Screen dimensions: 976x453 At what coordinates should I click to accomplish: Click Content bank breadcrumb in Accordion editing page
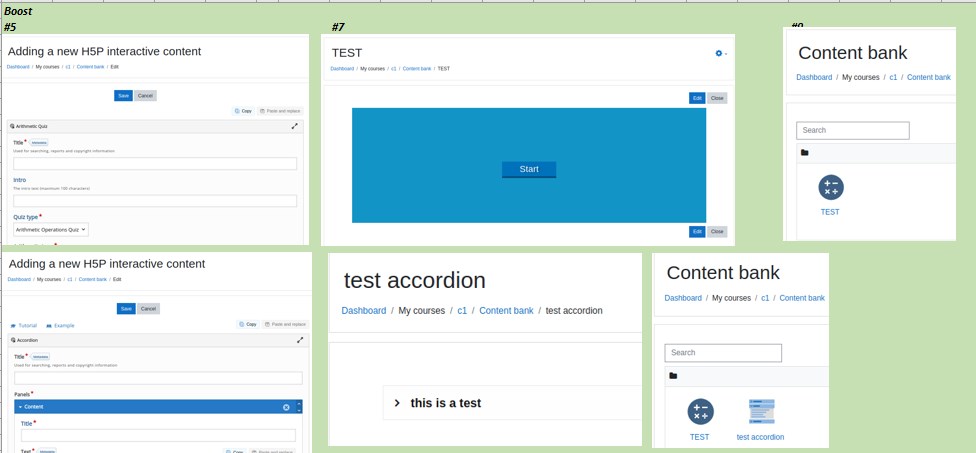click(x=93, y=279)
